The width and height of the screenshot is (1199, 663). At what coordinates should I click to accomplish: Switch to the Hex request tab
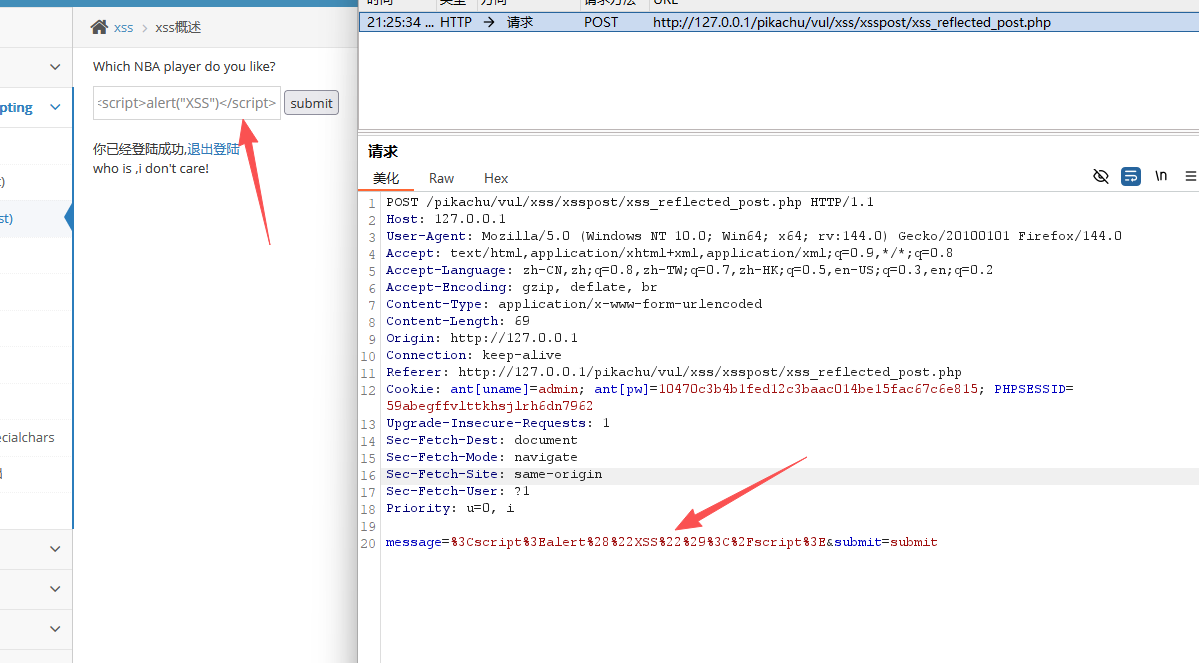point(496,178)
